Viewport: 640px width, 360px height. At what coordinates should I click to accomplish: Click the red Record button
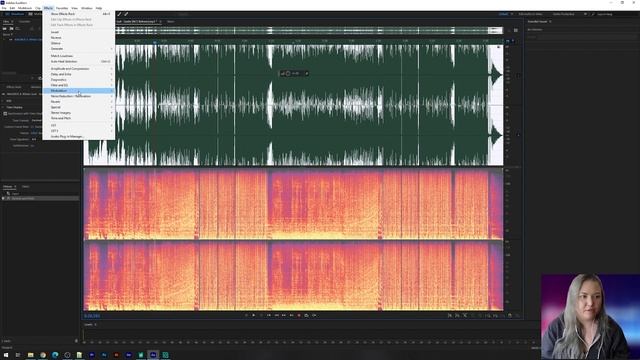(299, 315)
